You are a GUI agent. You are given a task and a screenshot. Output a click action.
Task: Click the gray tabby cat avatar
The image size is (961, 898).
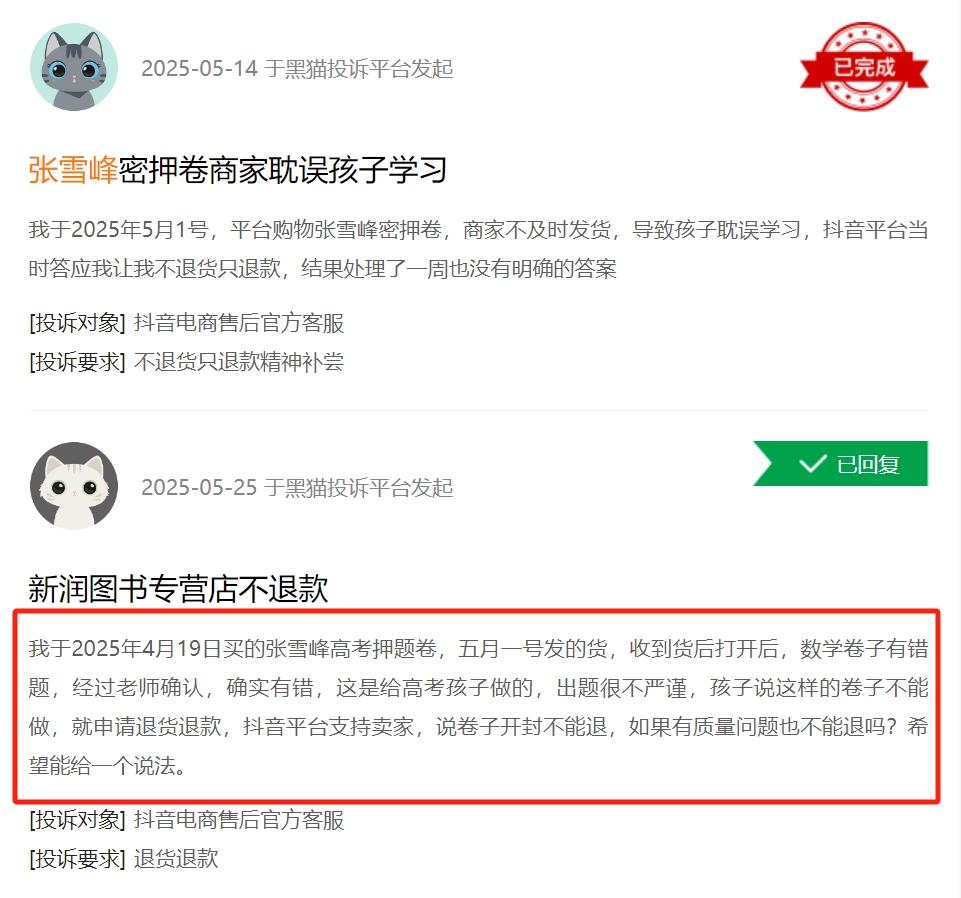(x=74, y=67)
